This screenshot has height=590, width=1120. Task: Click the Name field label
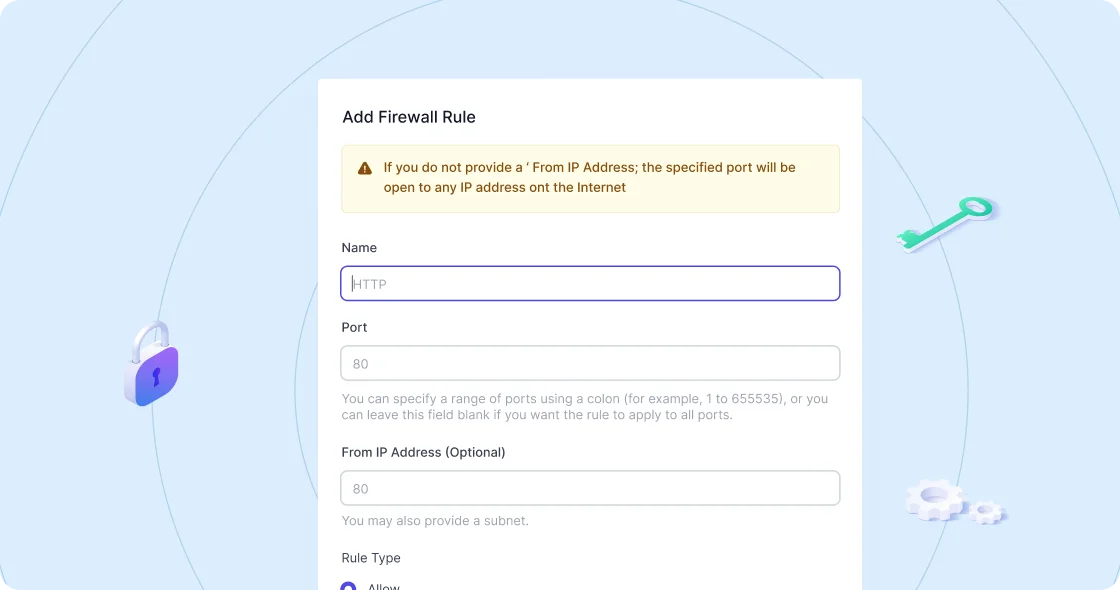[359, 247]
